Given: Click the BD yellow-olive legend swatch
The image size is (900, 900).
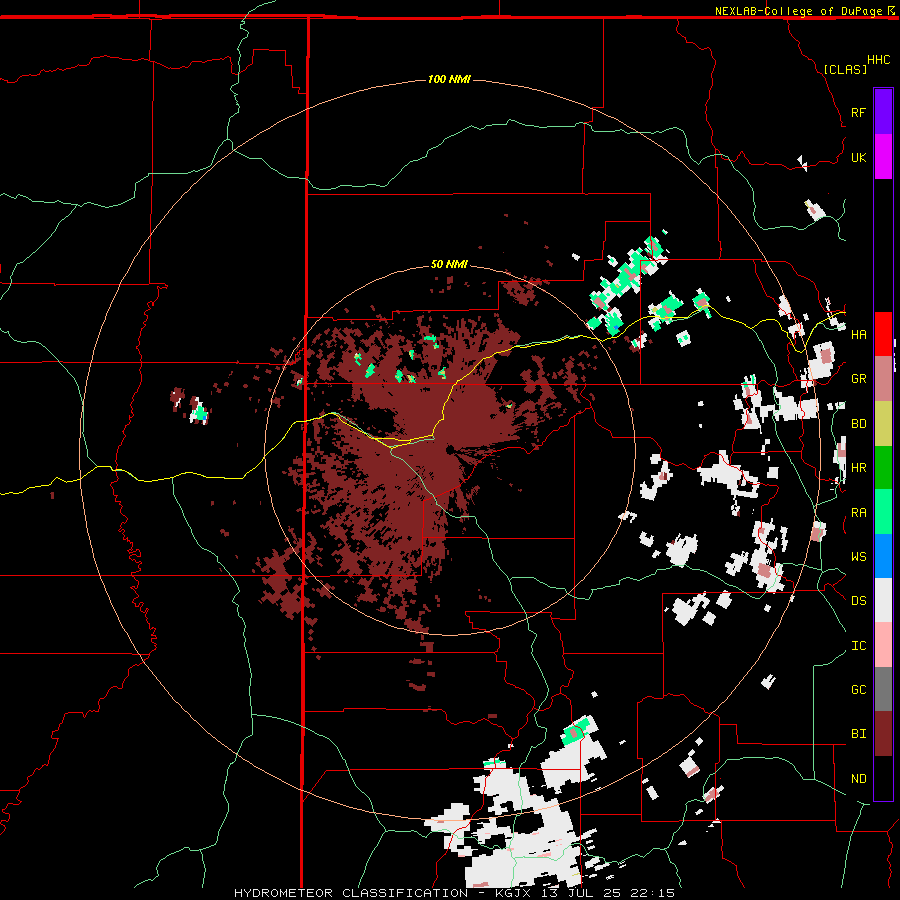Looking at the screenshot, I should (x=883, y=423).
